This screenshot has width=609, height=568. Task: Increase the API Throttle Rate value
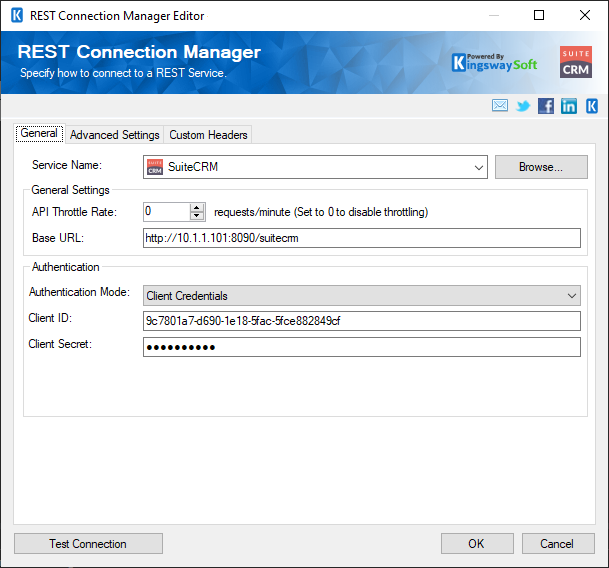197,208
